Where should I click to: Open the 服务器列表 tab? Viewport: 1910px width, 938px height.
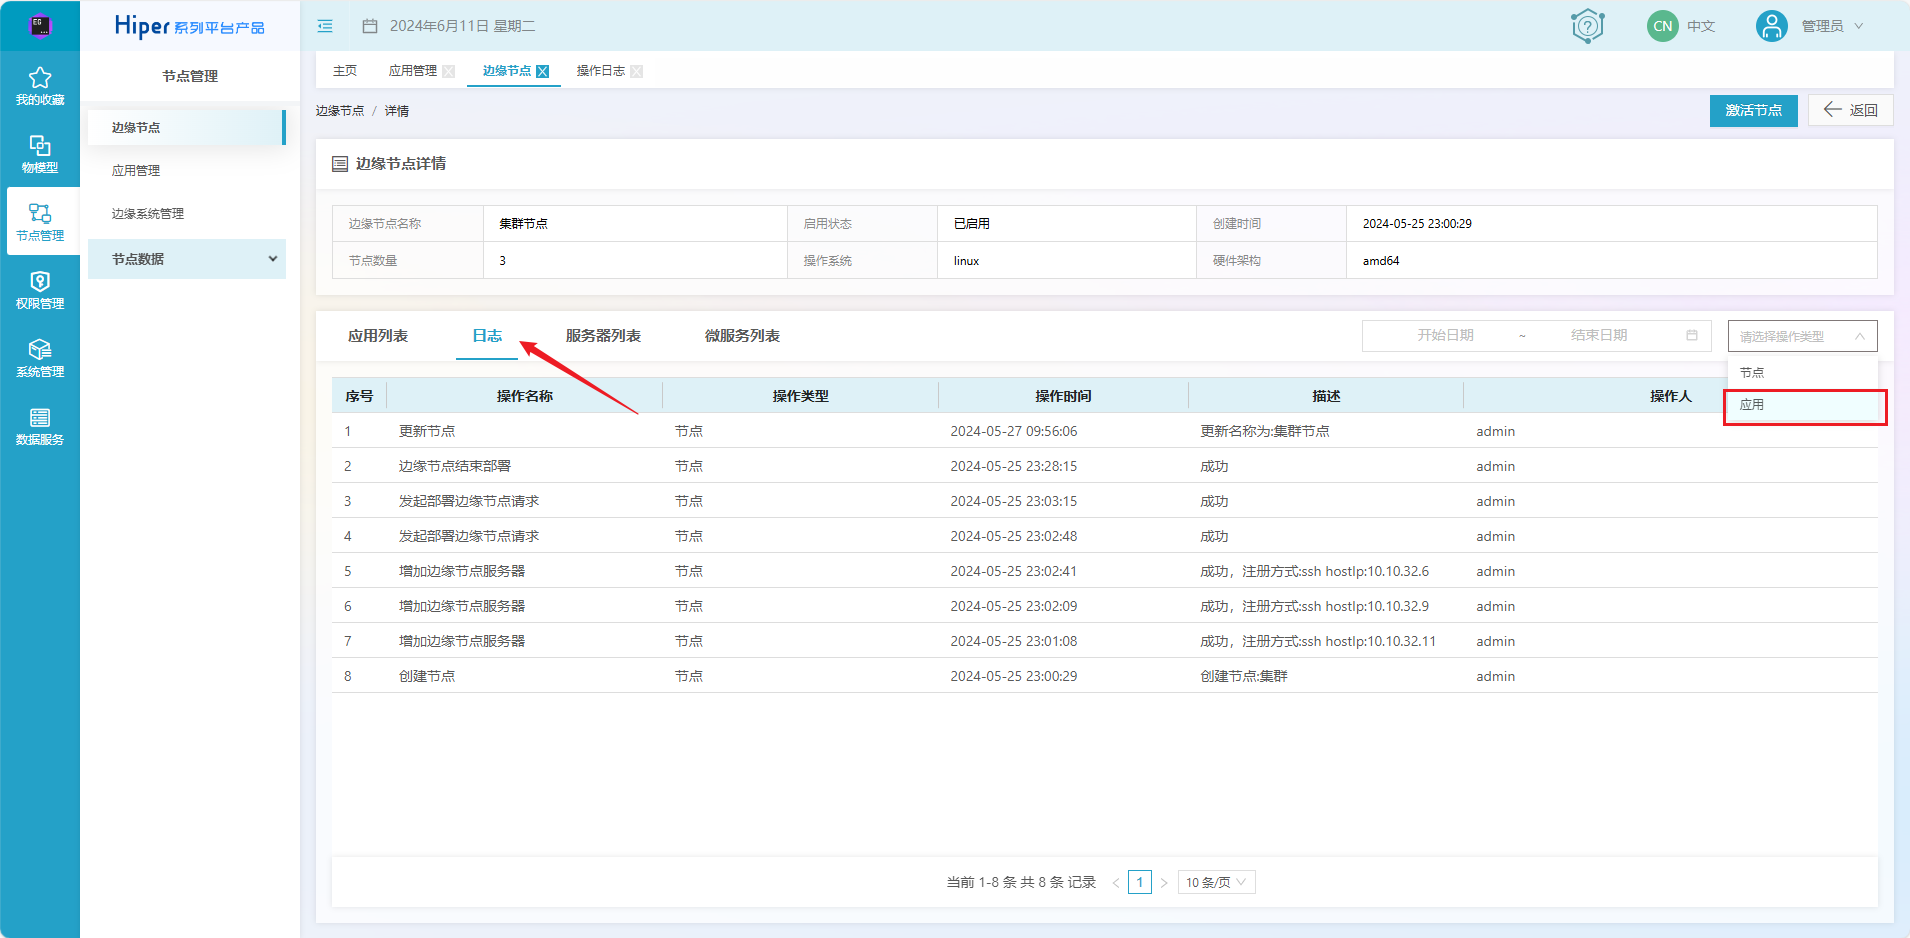(603, 336)
